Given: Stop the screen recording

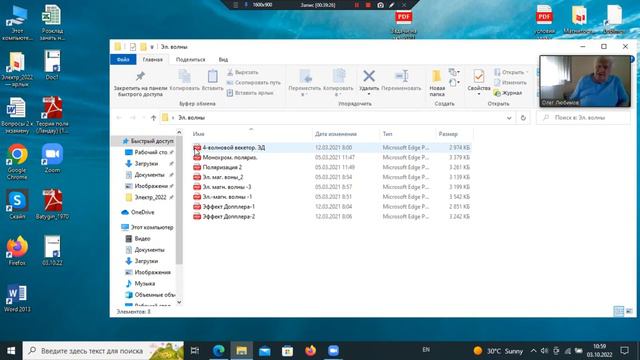Looking at the screenshot, I should [368, 5].
